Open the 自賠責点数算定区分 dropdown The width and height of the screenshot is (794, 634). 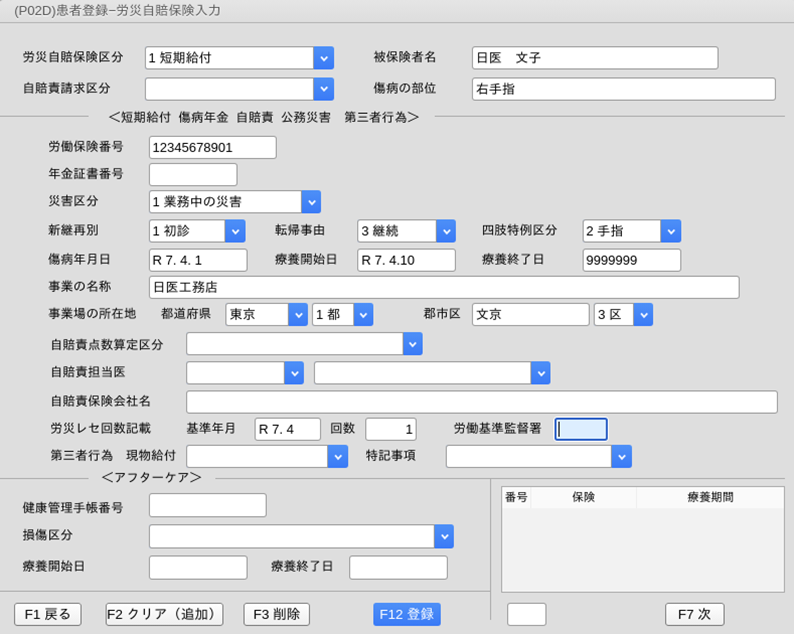point(412,344)
